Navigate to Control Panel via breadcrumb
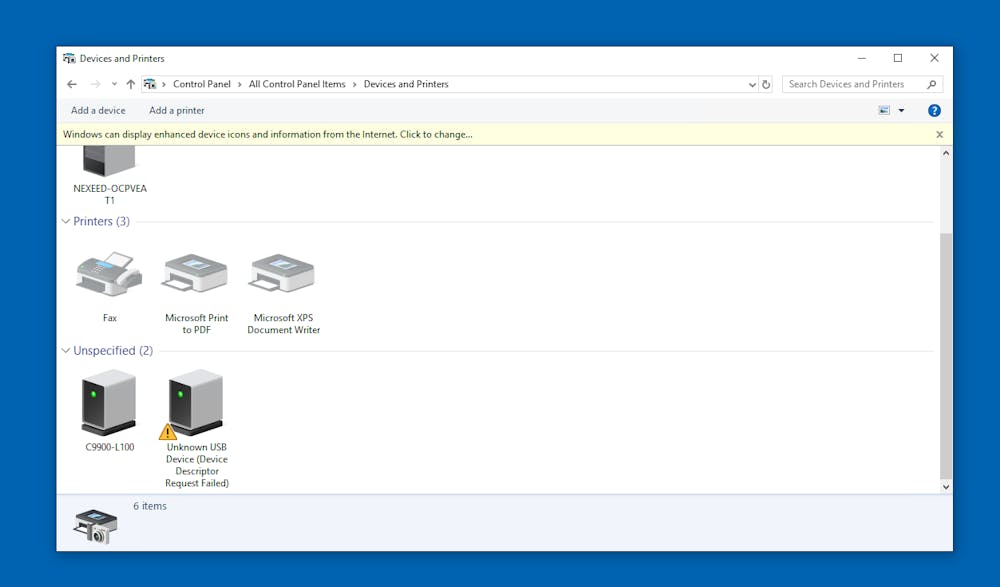Viewport: 1000px width, 587px height. (203, 84)
